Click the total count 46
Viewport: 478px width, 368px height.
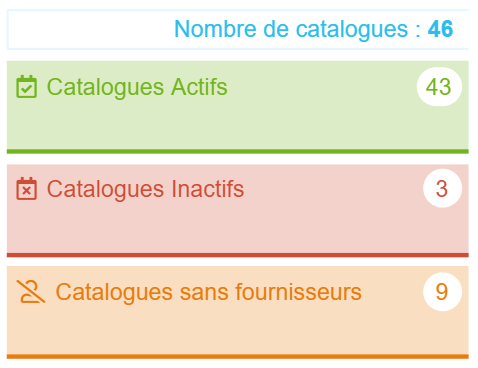click(440, 29)
